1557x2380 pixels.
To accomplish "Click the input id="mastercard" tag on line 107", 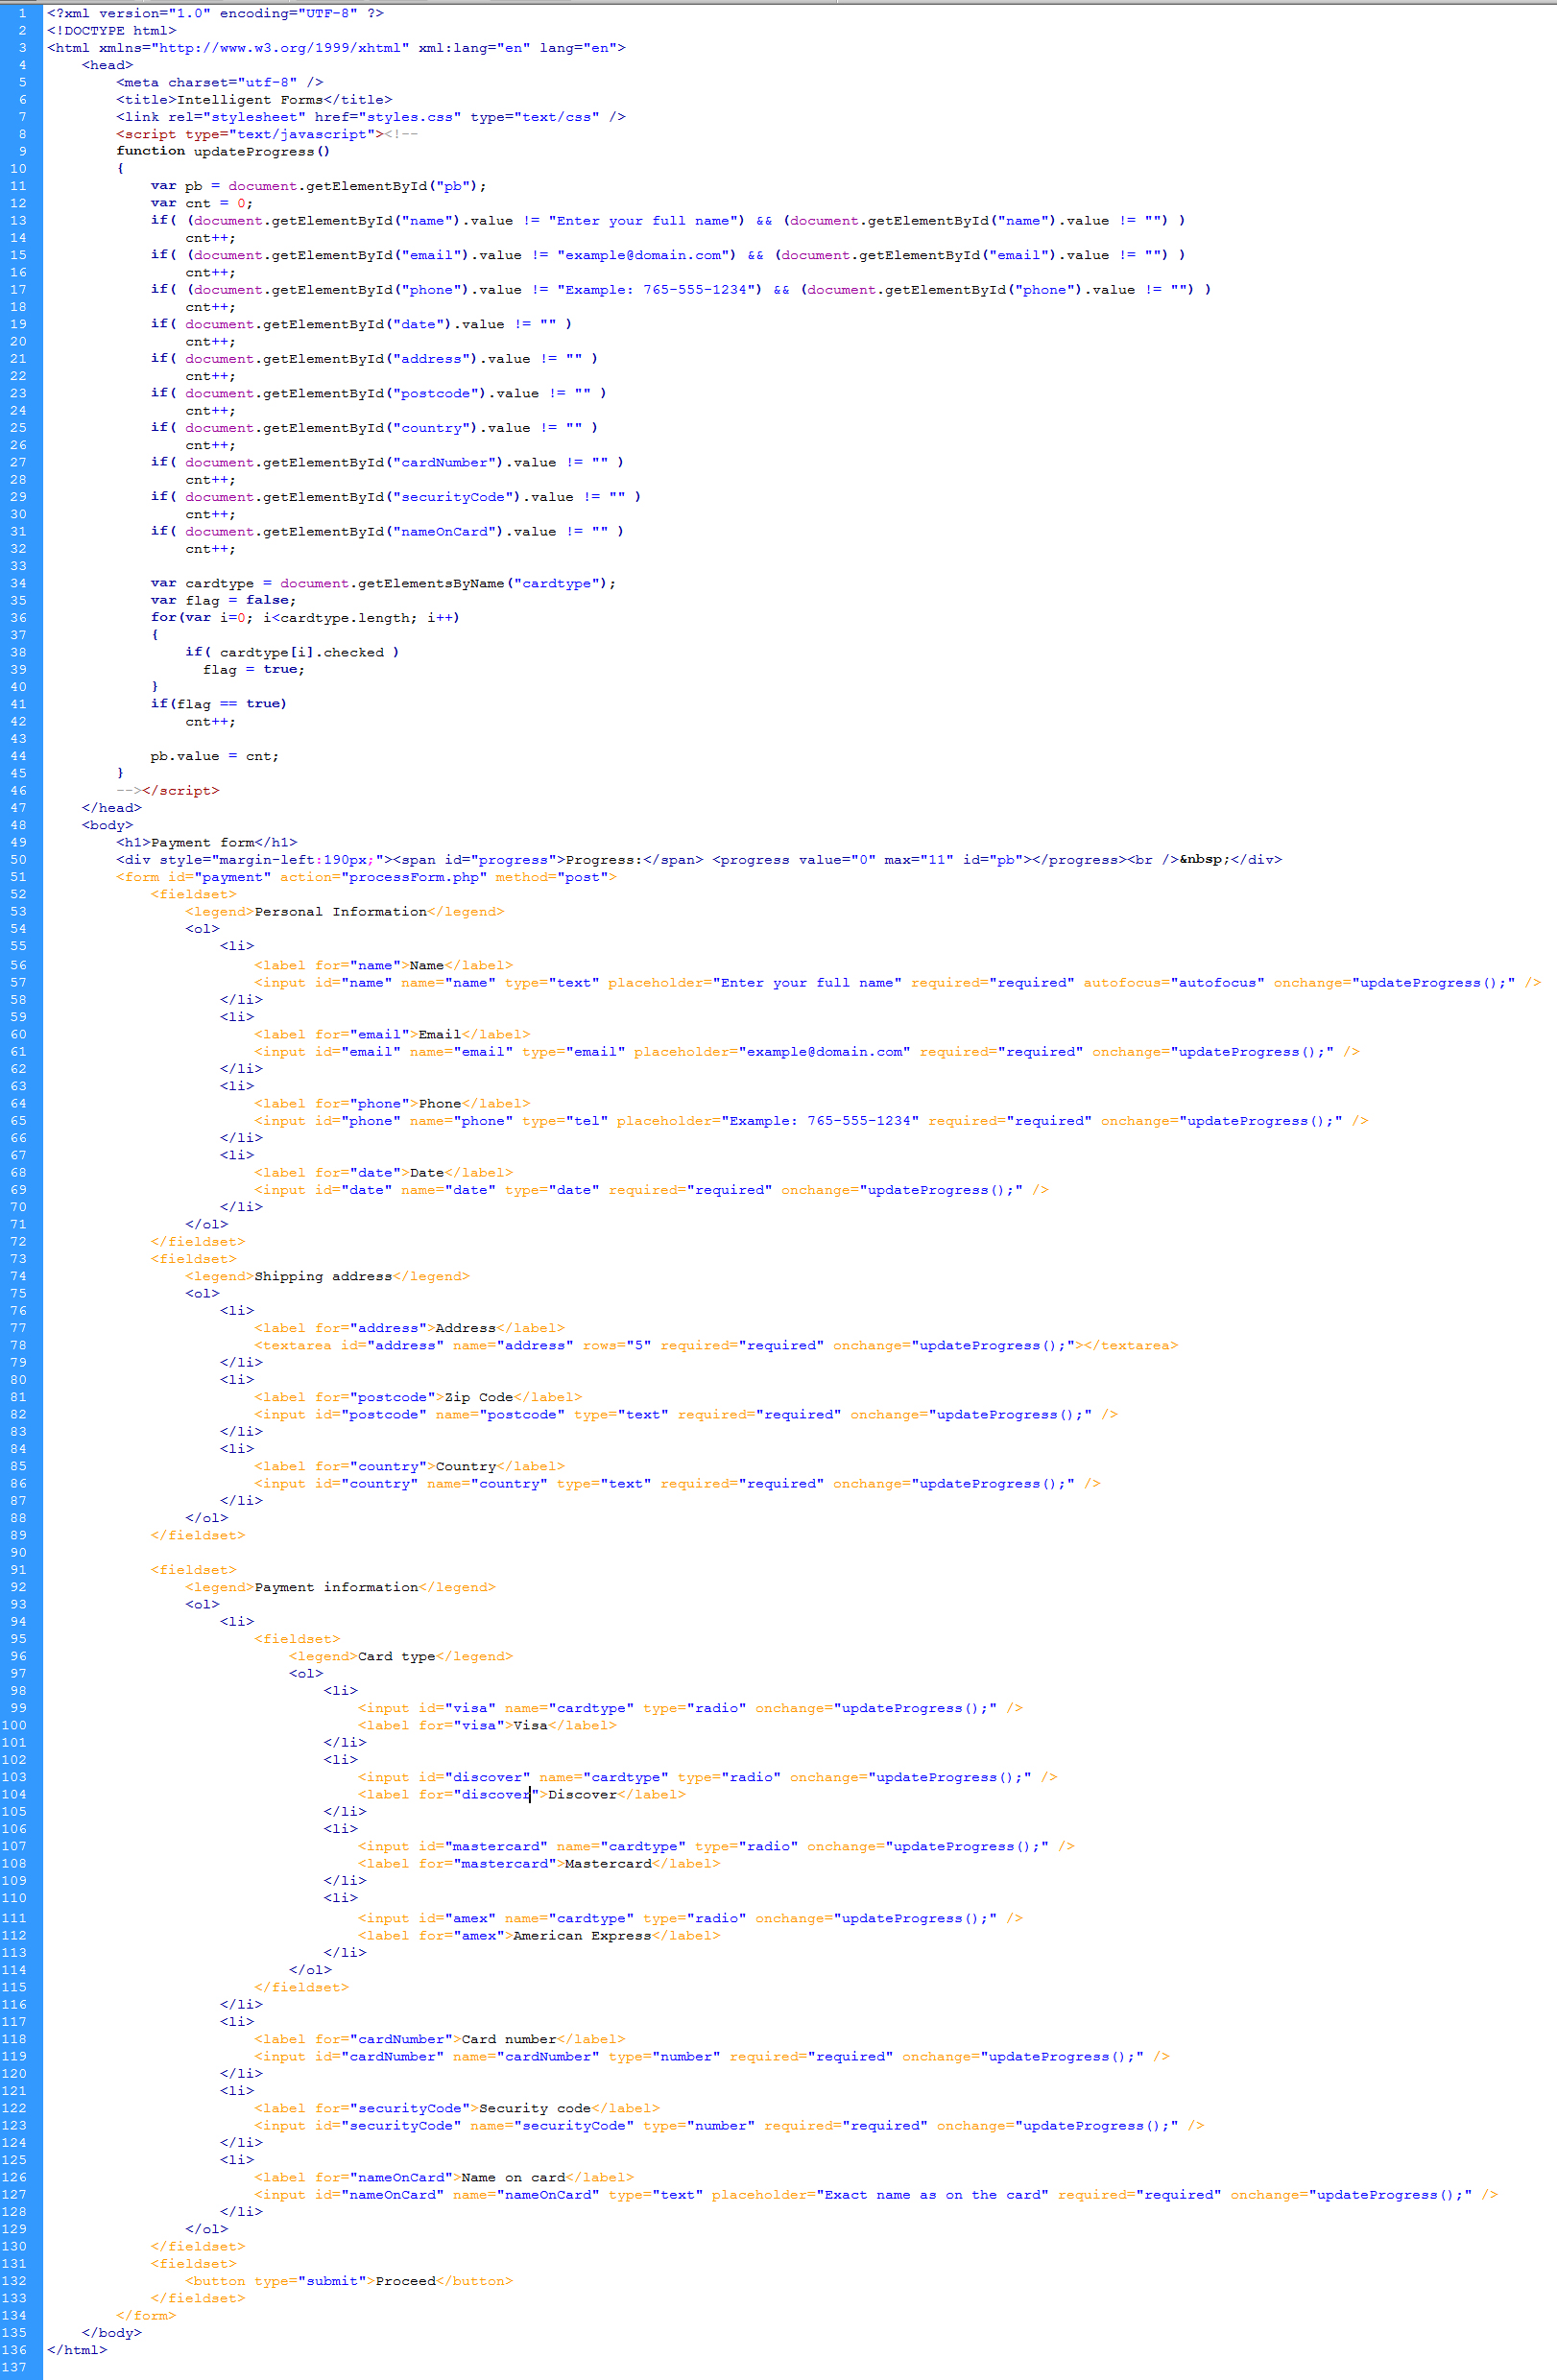I will [x=716, y=1847].
